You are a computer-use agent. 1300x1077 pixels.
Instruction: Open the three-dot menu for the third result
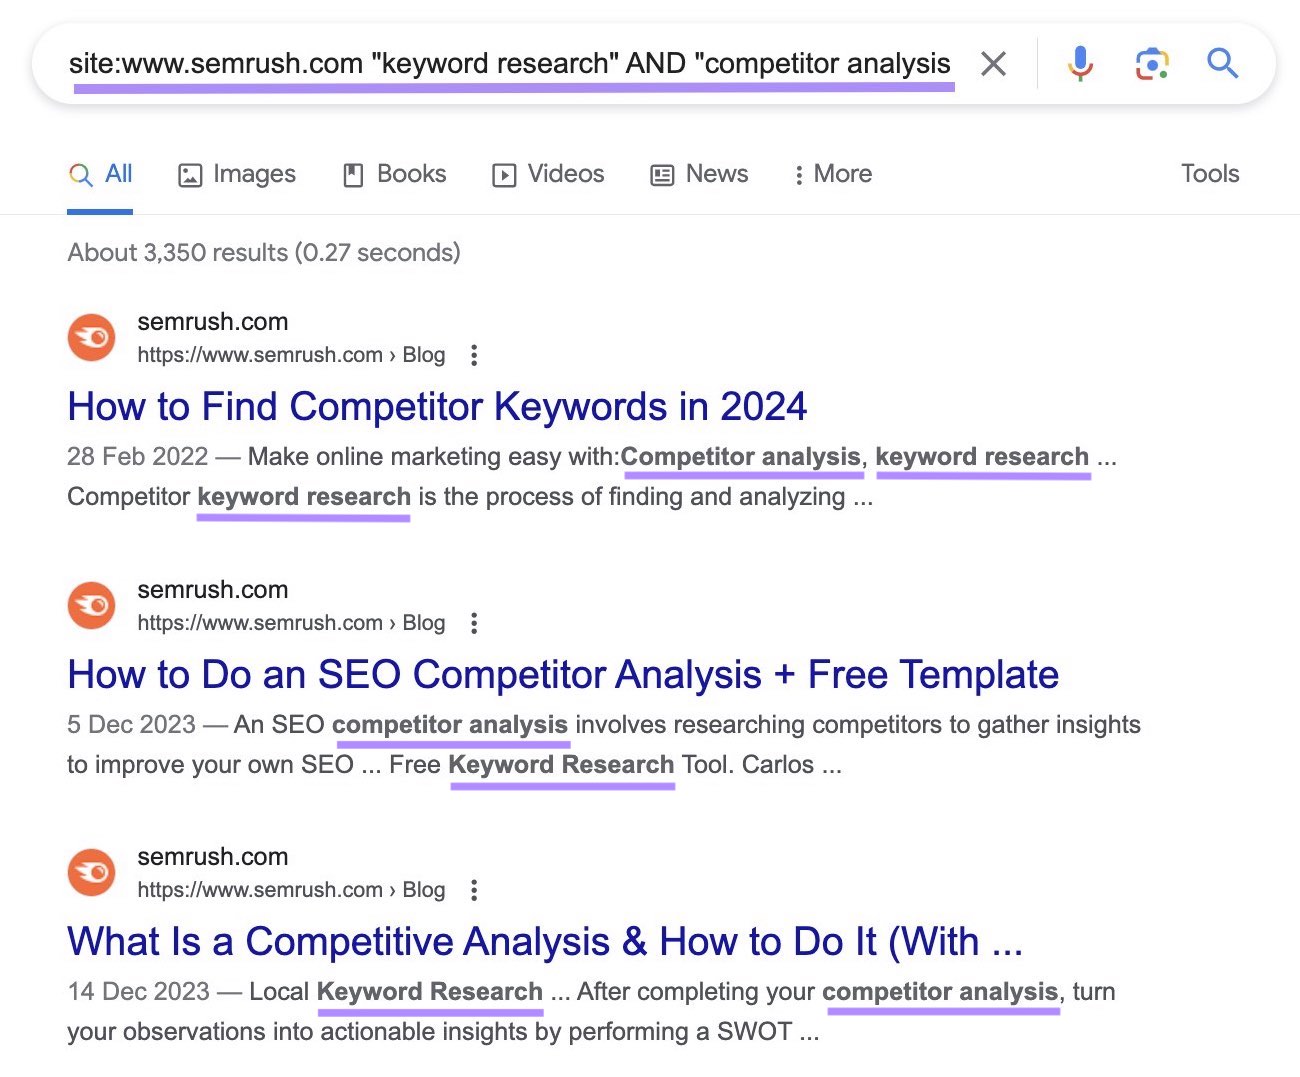coord(473,889)
